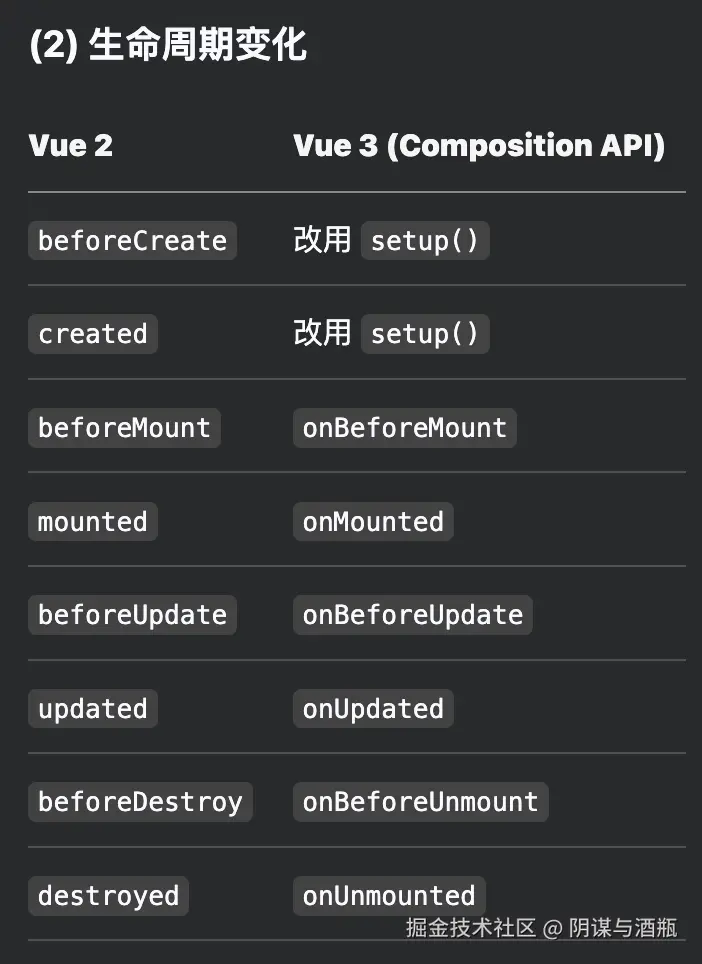Click the beforeDestroy code tag
The width and height of the screenshot is (702, 964).
coord(140,802)
